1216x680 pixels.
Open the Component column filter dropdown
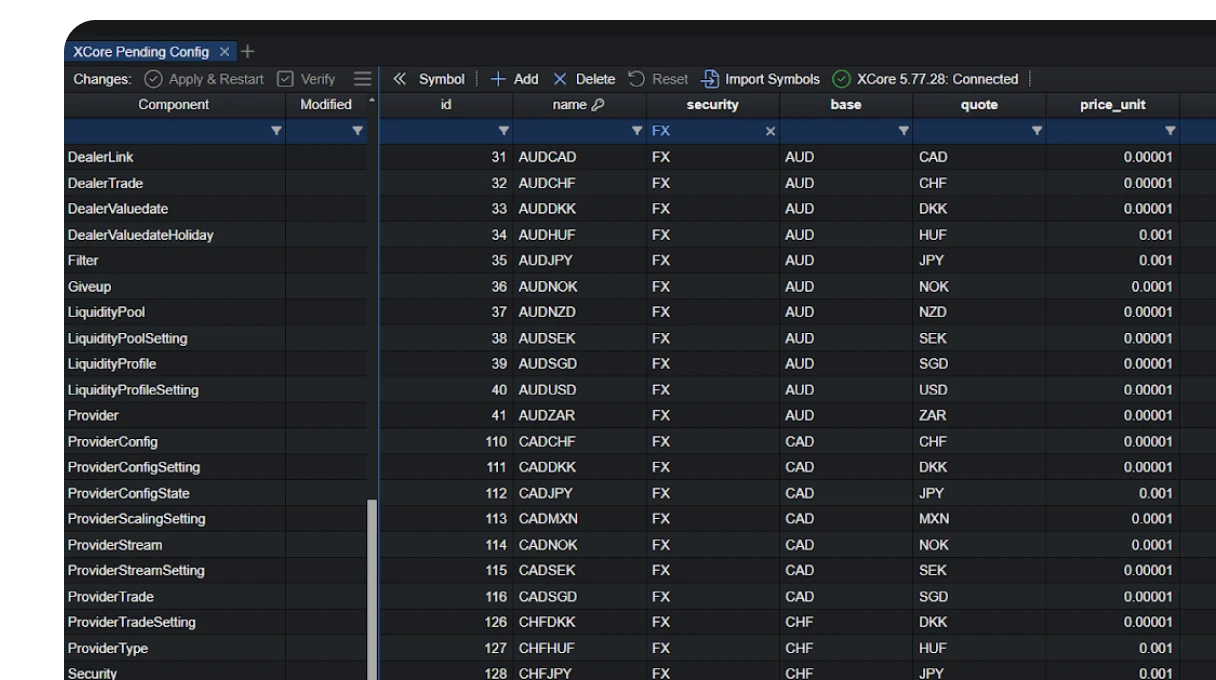(277, 131)
